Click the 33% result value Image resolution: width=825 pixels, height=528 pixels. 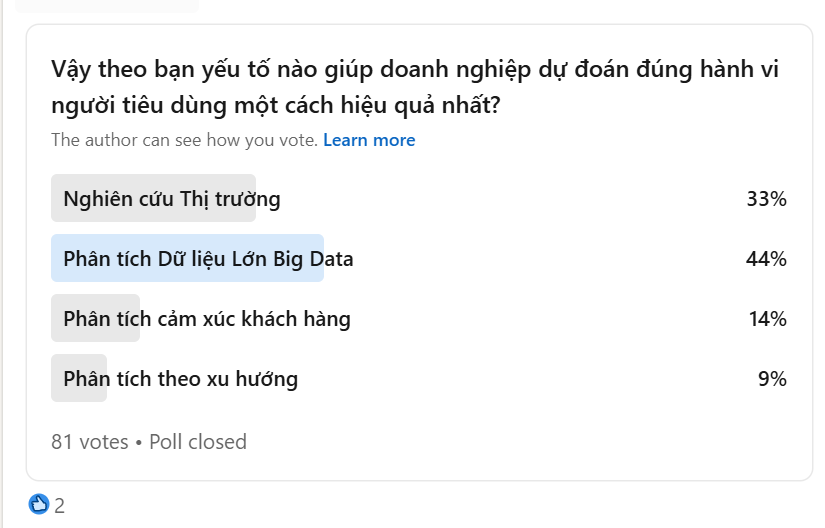click(x=766, y=199)
